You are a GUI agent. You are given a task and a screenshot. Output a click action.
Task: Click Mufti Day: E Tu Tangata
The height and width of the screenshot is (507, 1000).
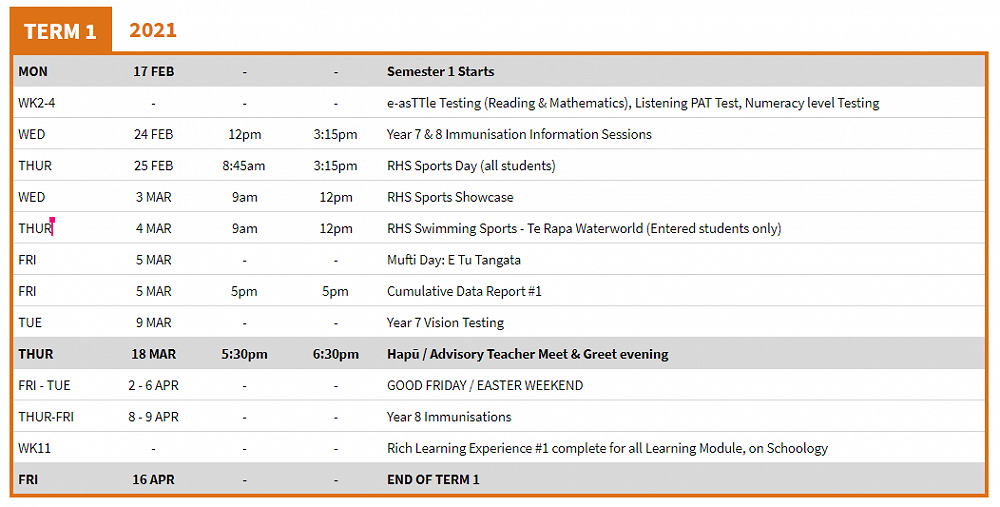tap(454, 260)
